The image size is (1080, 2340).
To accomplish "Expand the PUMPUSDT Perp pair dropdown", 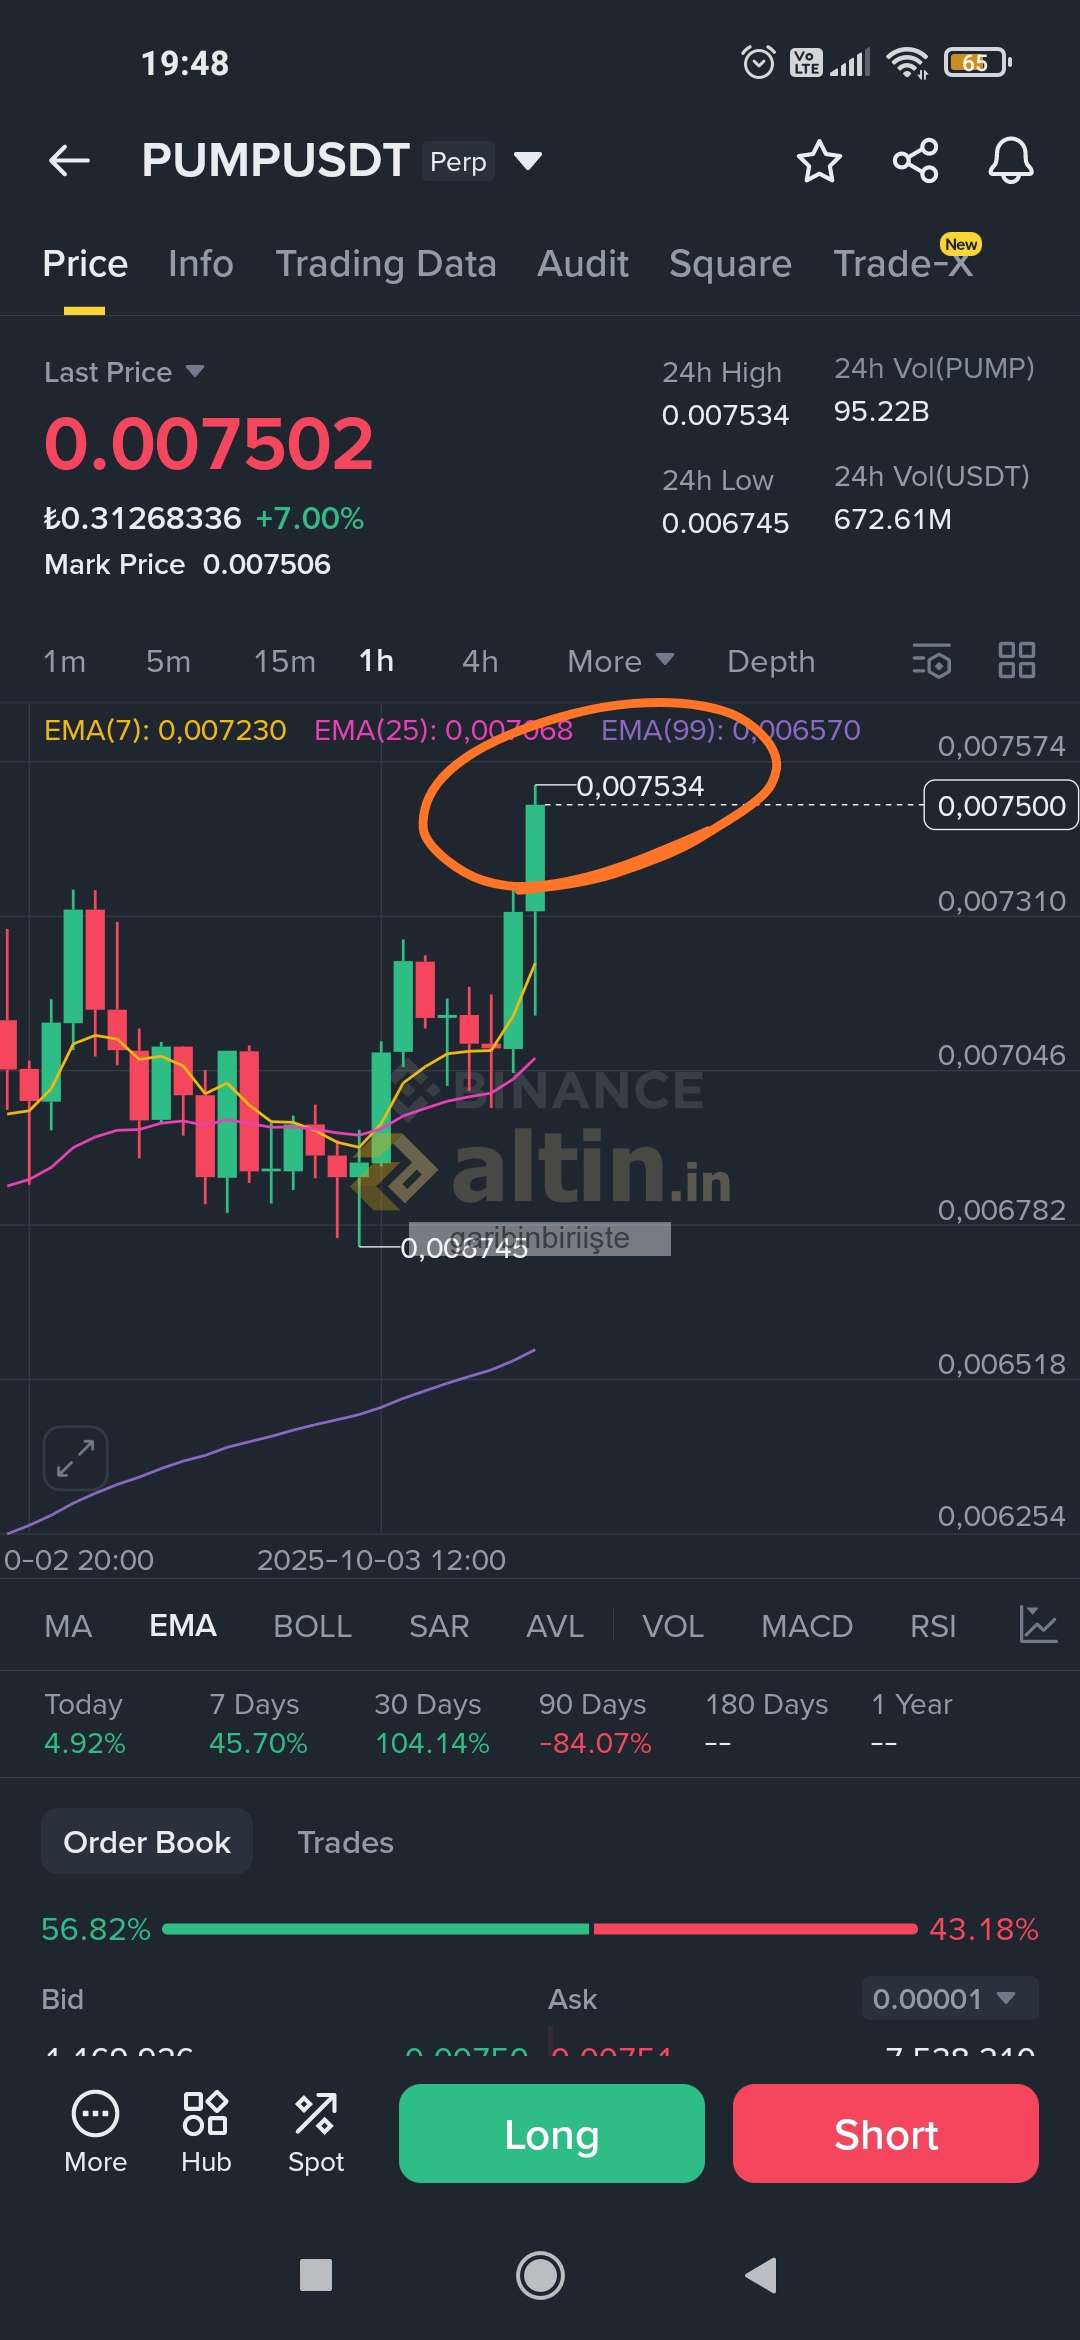I will point(528,160).
